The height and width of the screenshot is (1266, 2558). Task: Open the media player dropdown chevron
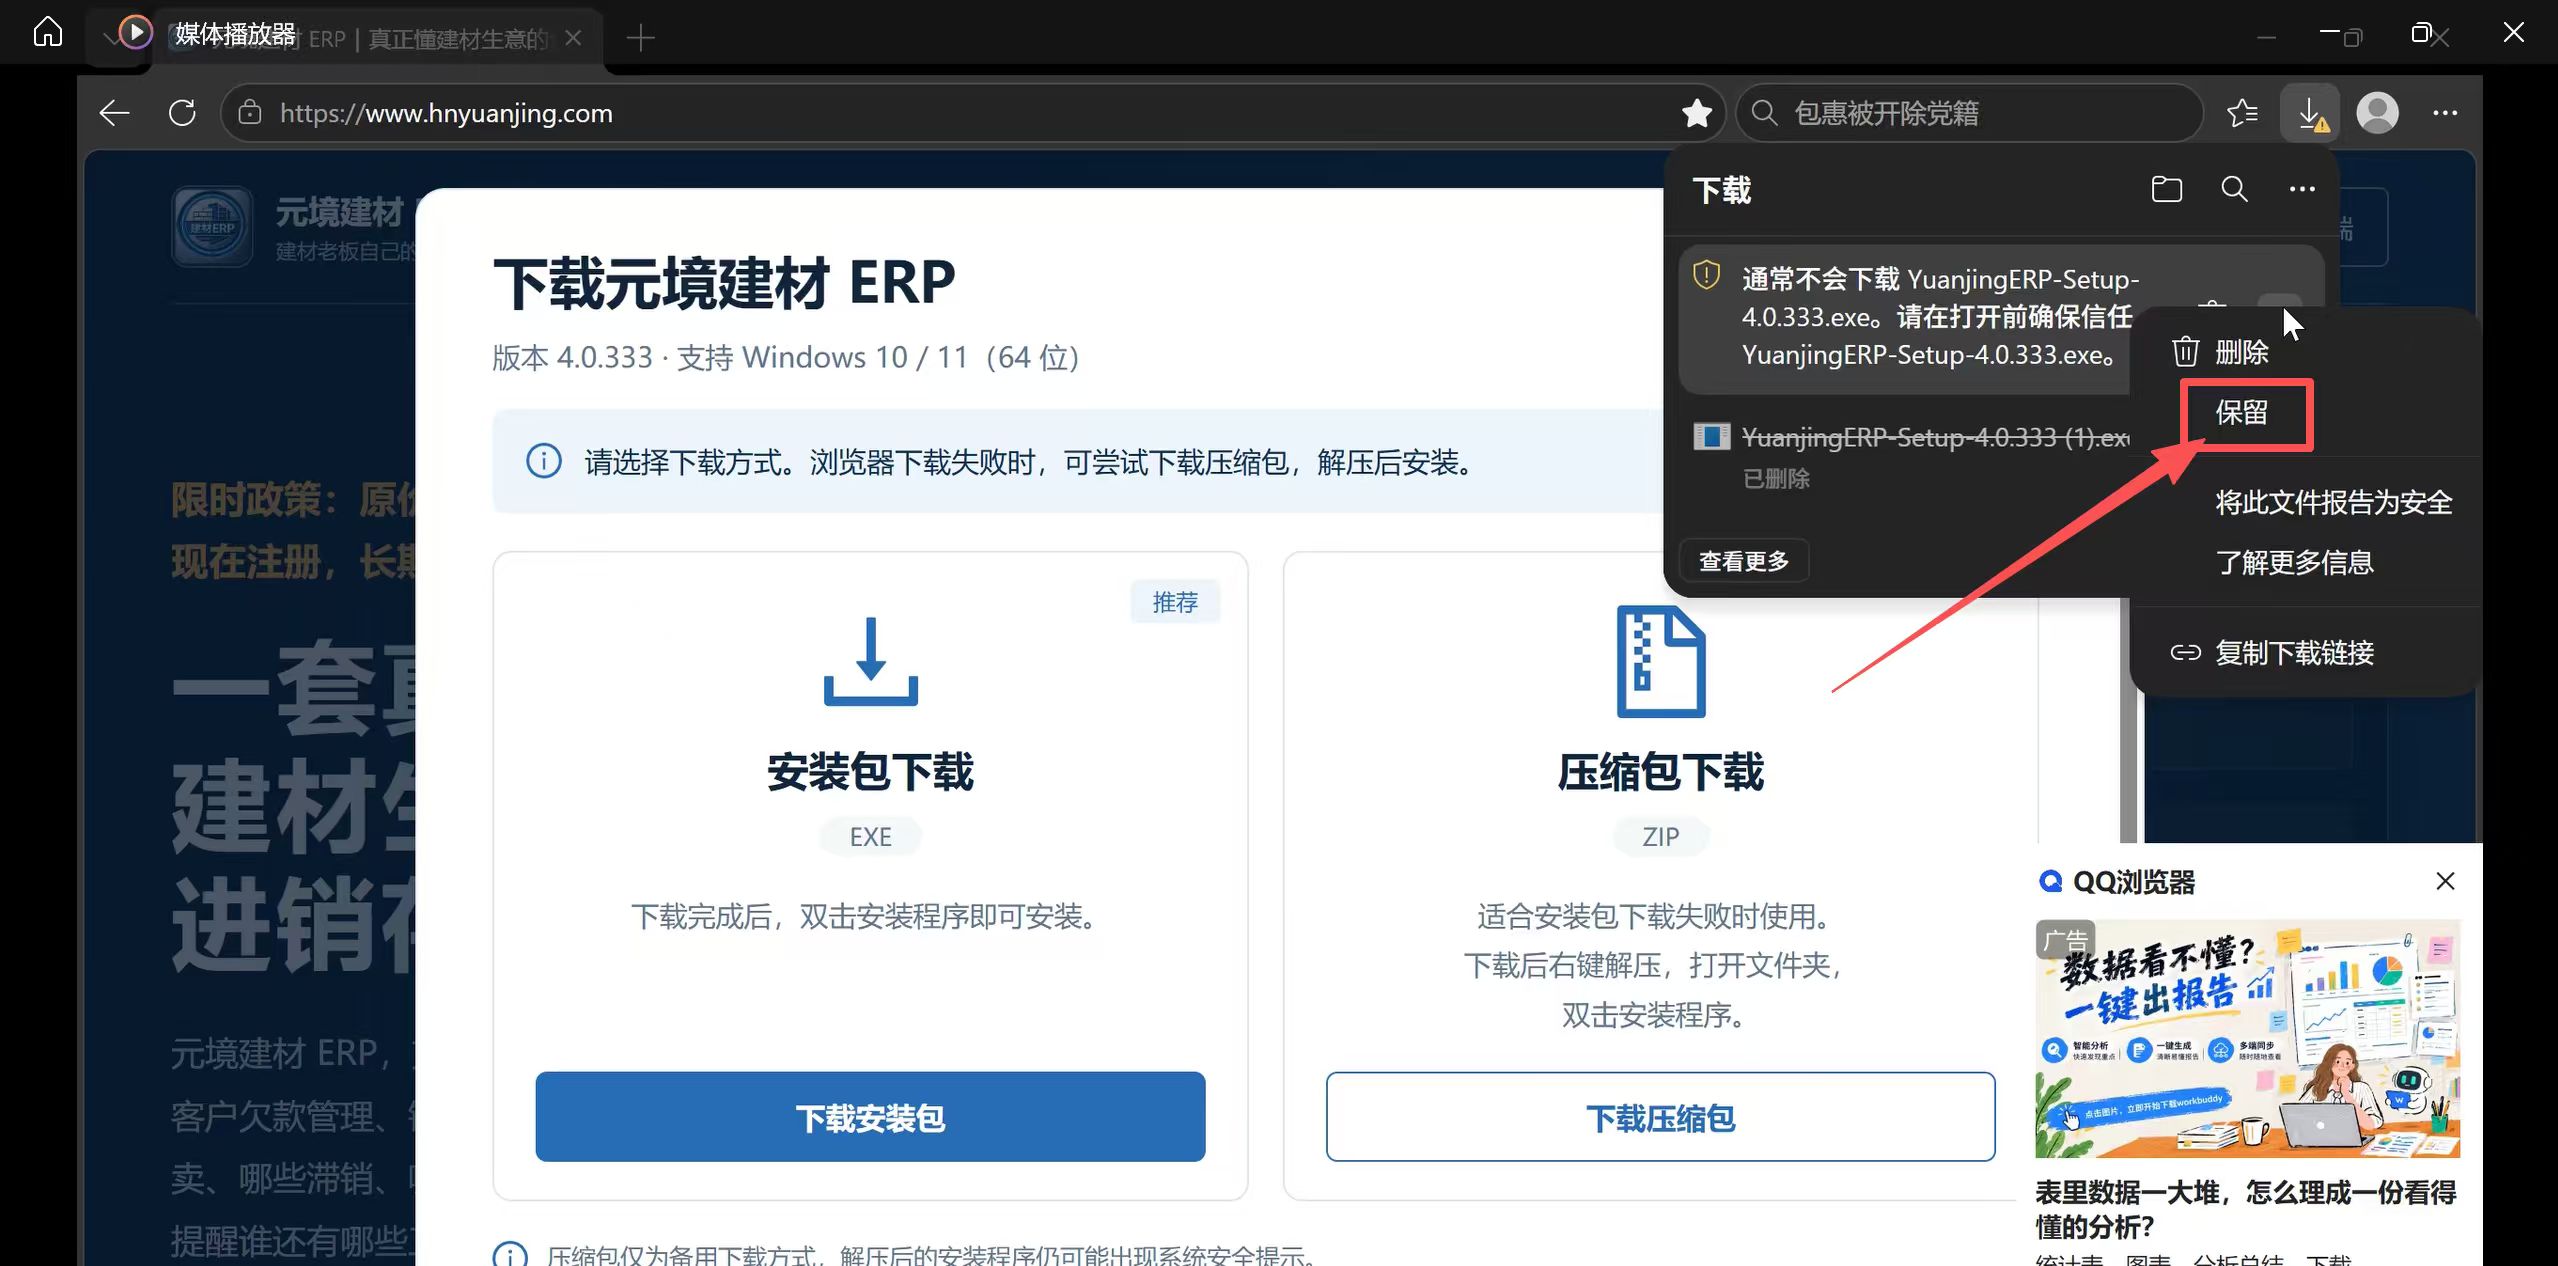click(110, 38)
